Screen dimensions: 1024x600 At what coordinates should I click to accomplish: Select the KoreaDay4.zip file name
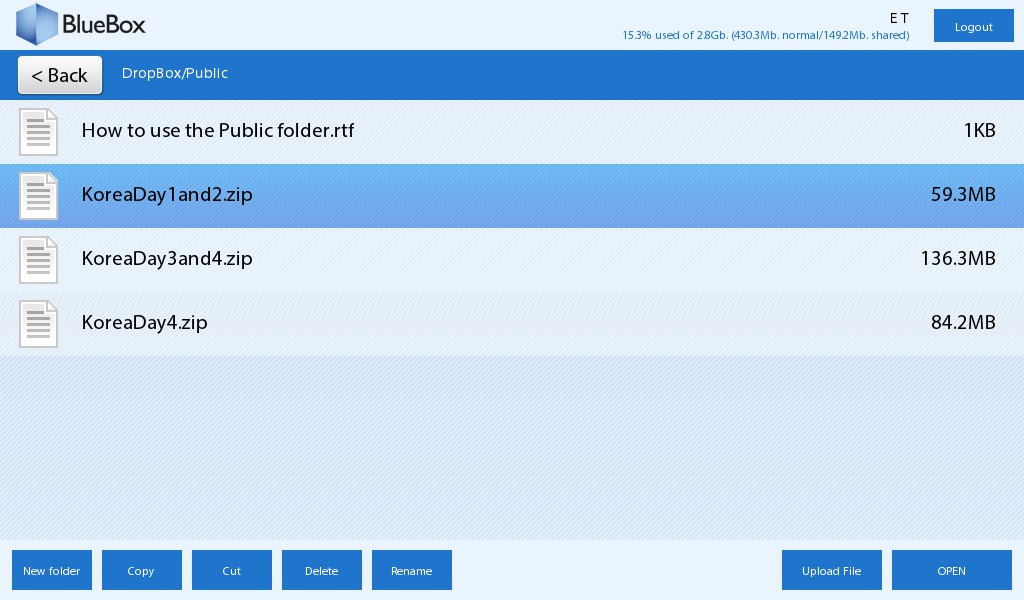[x=144, y=323]
